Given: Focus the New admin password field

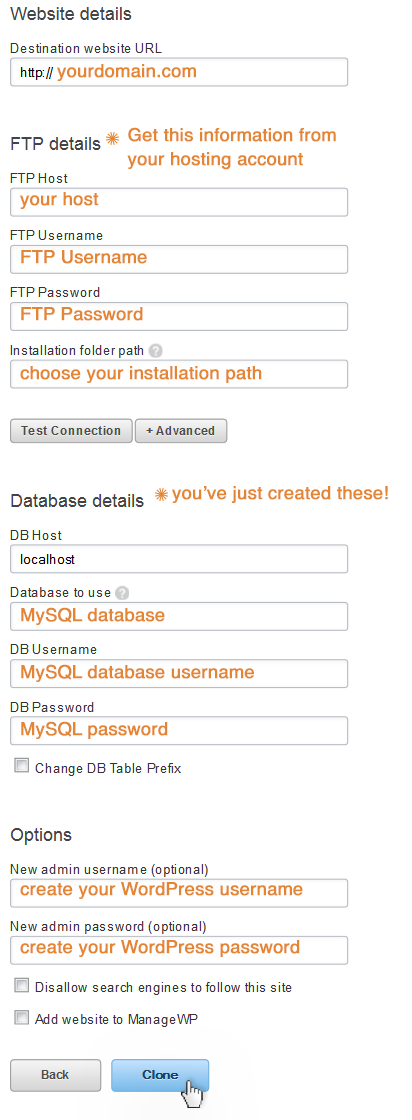Looking at the screenshot, I should [179, 951].
